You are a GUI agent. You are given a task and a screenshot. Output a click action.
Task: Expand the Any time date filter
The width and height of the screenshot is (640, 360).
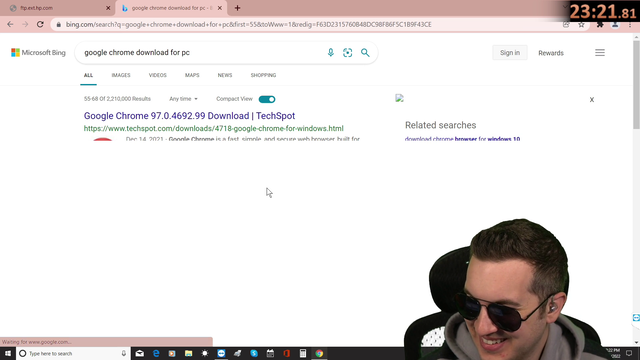tap(183, 99)
